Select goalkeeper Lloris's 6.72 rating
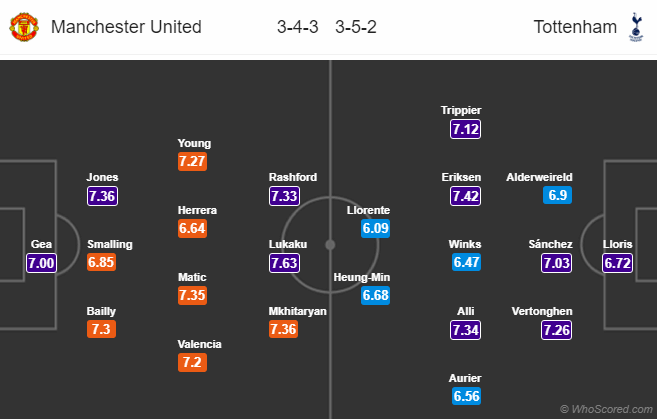 tap(620, 262)
